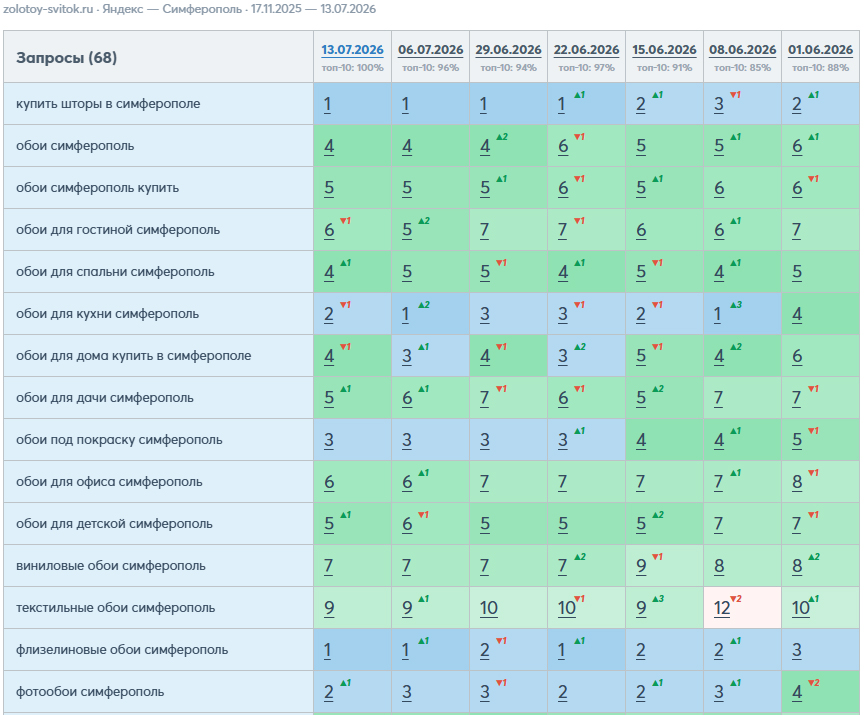
Task: Select query 'обои для детской симферополь'
Action: (x=114, y=523)
